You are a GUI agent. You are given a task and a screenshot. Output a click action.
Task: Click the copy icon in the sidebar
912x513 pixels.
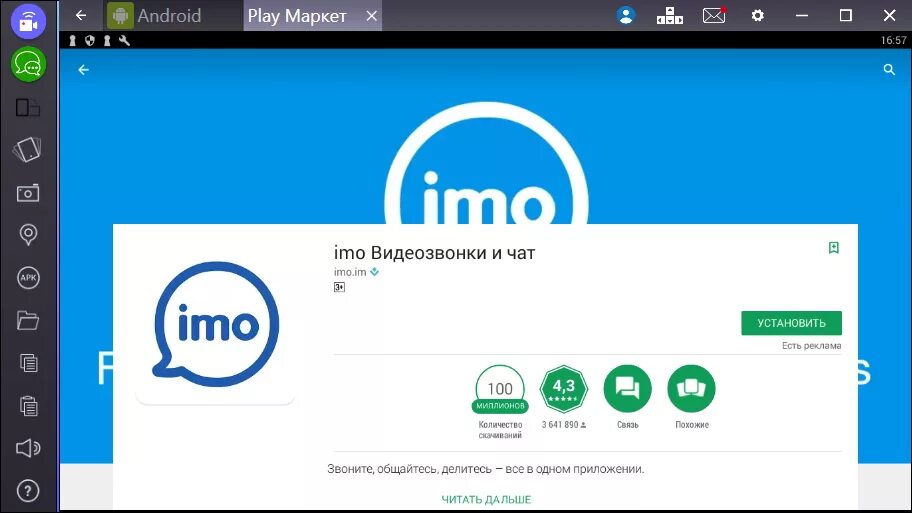tap(28, 363)
